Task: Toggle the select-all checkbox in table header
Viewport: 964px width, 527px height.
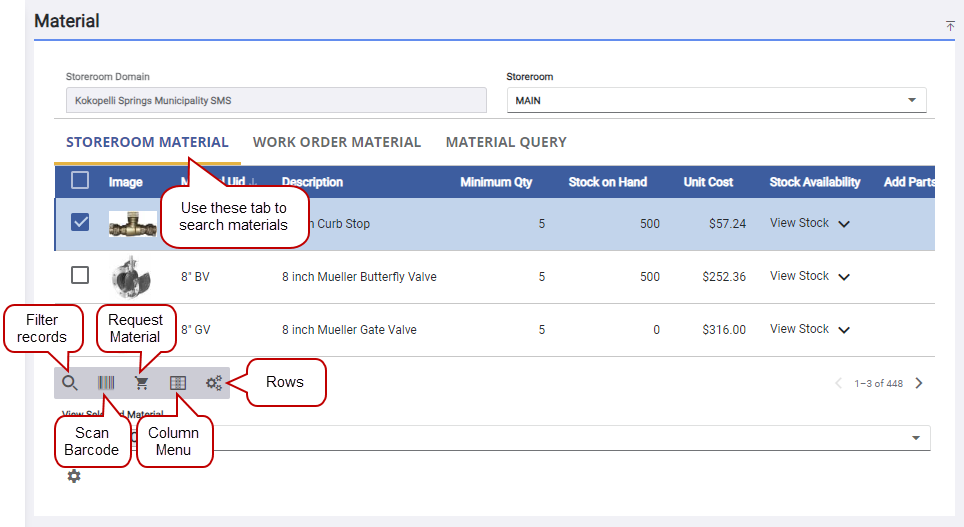Action: 80,181
